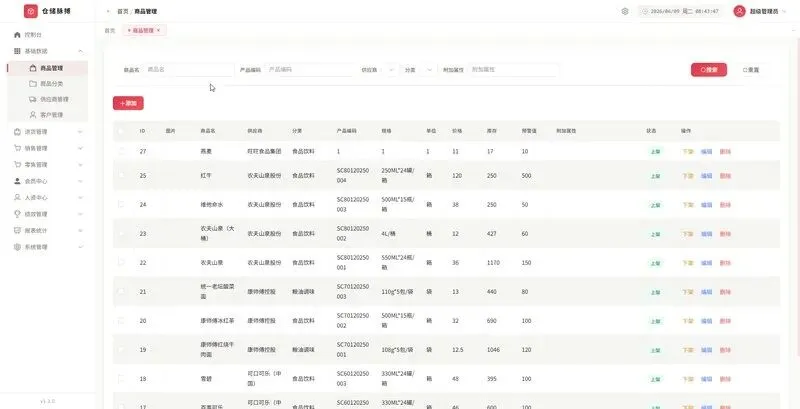Open 控制台 via its home icon
Image resolution: width=800 pixels, height=409 pixels.
pyautogui.click(x=17, y=35)
